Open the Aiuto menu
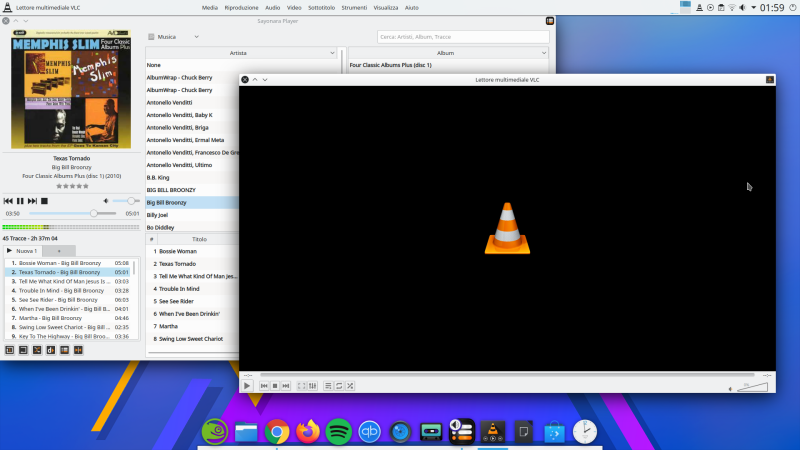800x450 pixels. 412,8
